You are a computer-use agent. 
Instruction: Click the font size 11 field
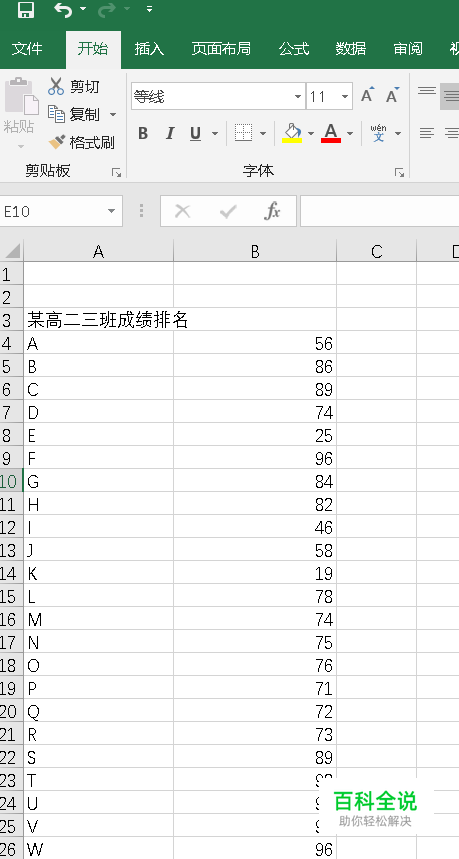point(323,97)
